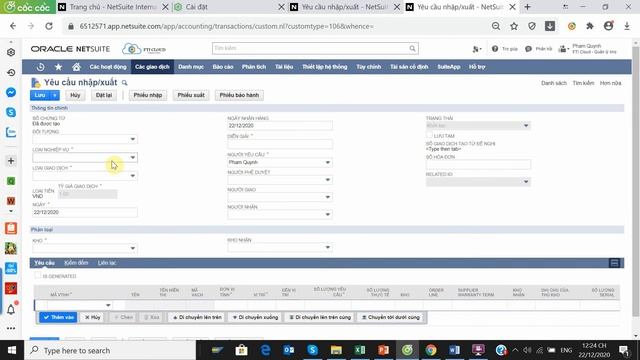This screenshot has height=360, width=640.
Task: Click Di chuyển xuống button
Action: pyautogui.click(x=255, y=317)
